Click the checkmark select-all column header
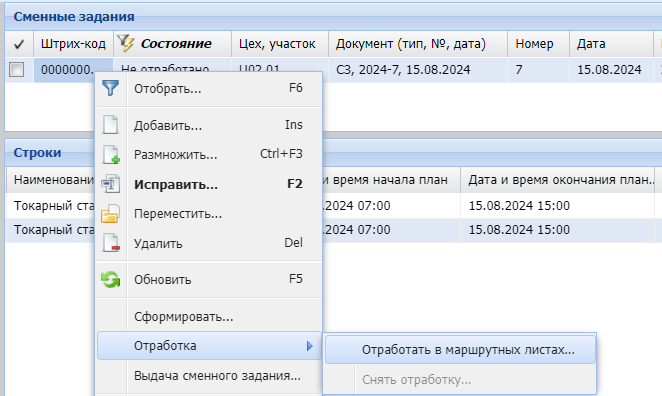662x396 pixels. coord(19,44)
